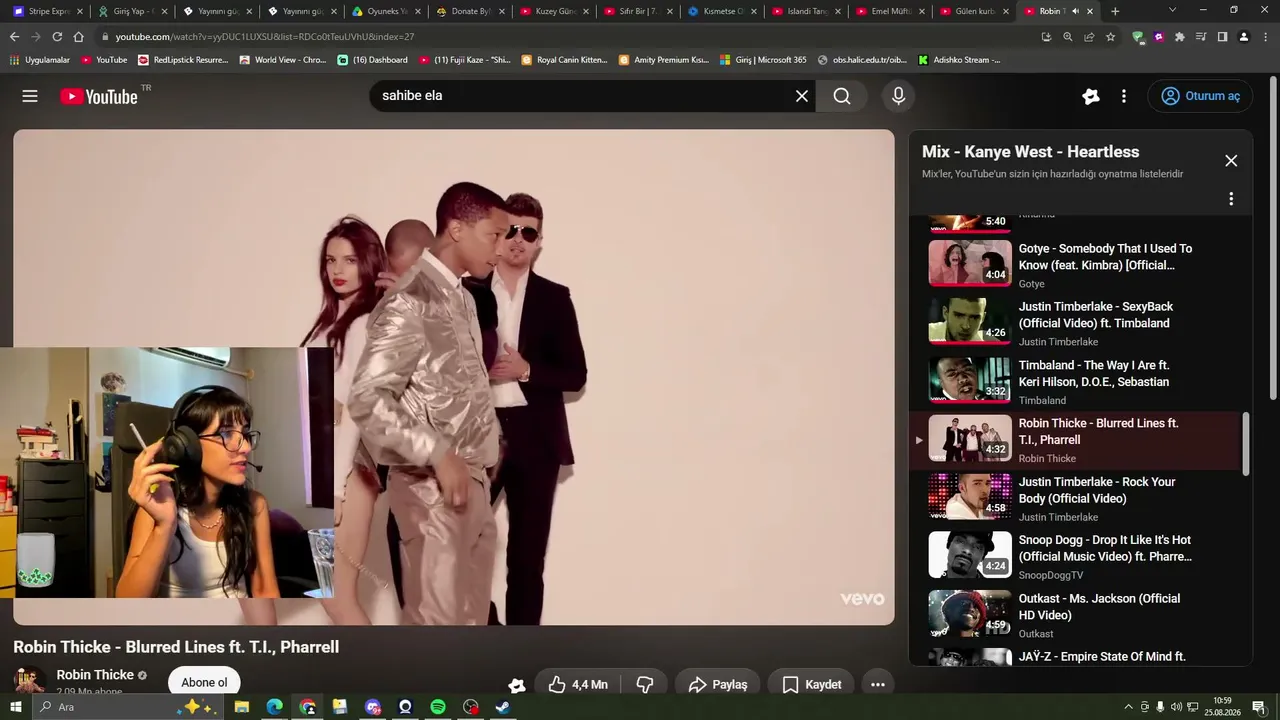Image resolution: width=1280 pixels, height=720 pixels.
Task: Open Chrome media controls icon
Action: (x=1201, y=37)
